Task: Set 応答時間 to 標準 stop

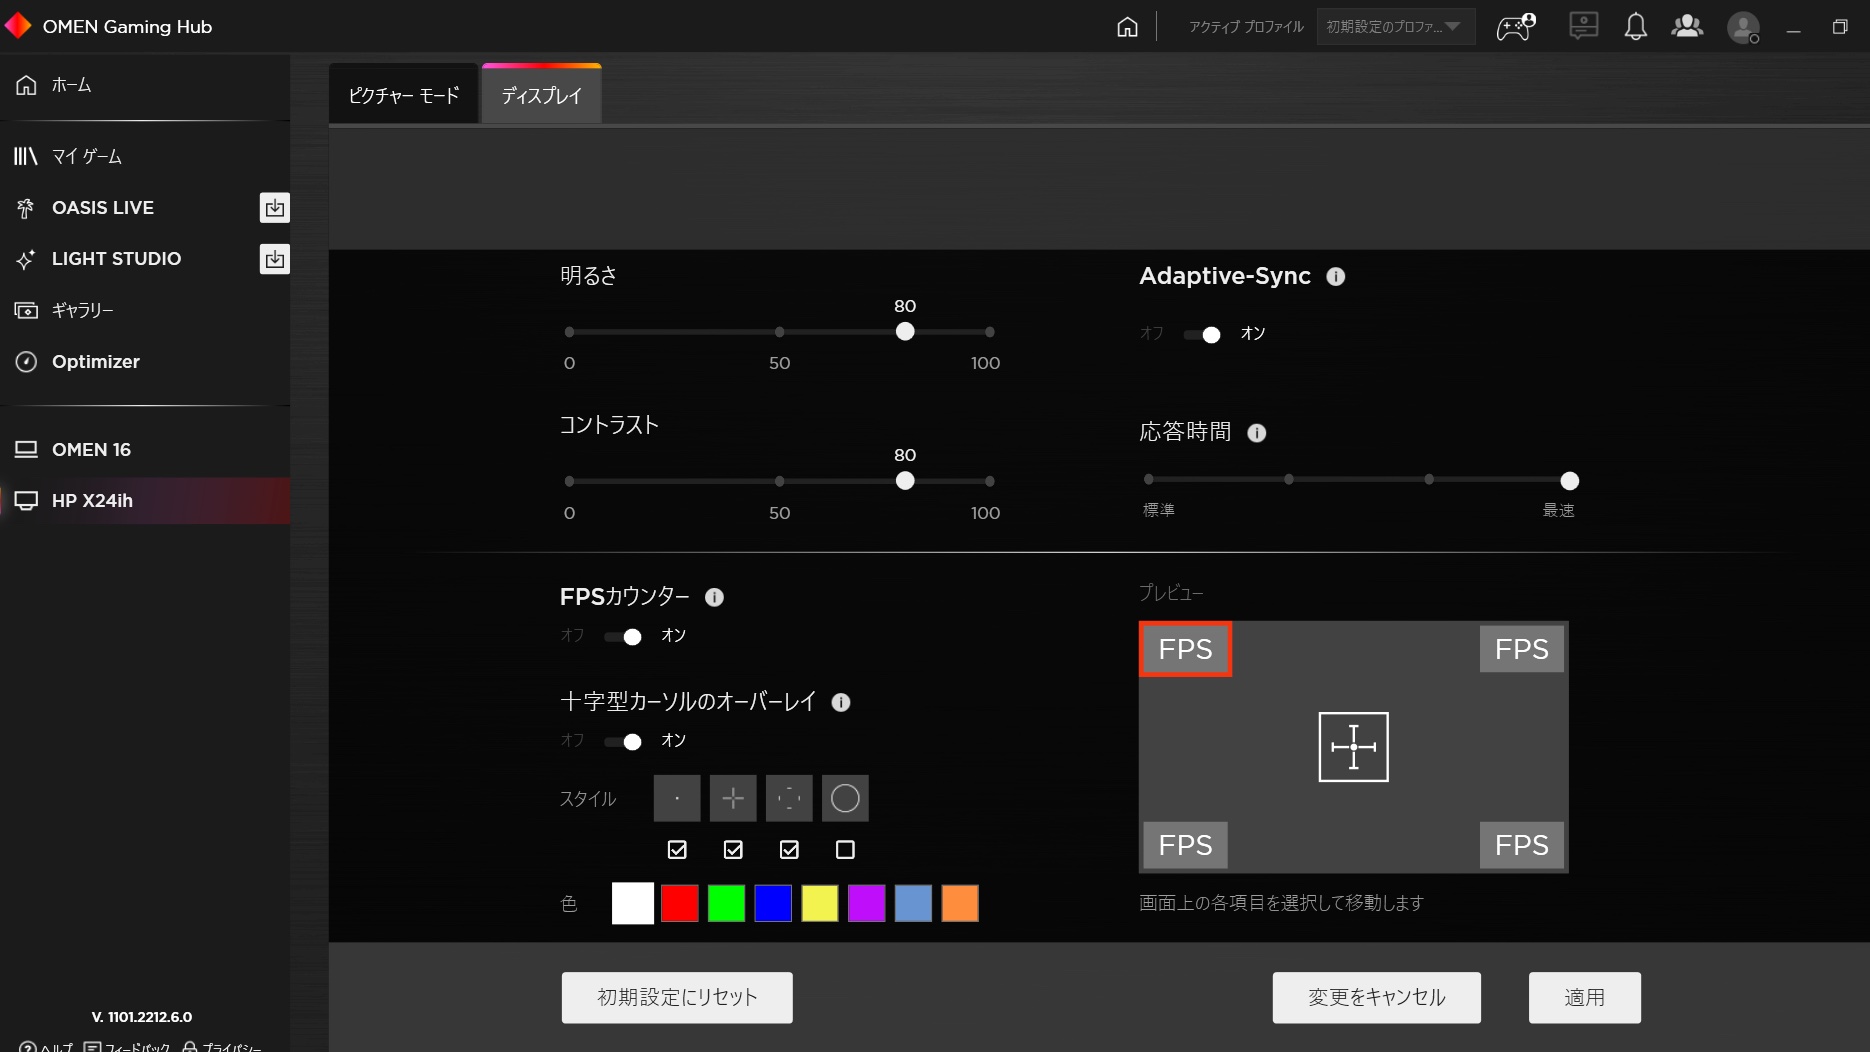Action: [x=1149, y=479]
